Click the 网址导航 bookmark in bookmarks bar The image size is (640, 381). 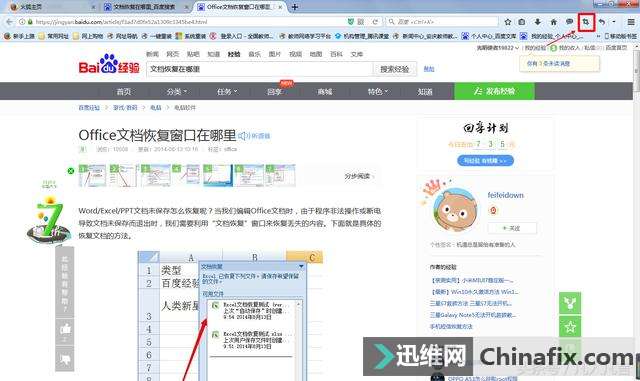pyautogui.click(x=122, y=36)
